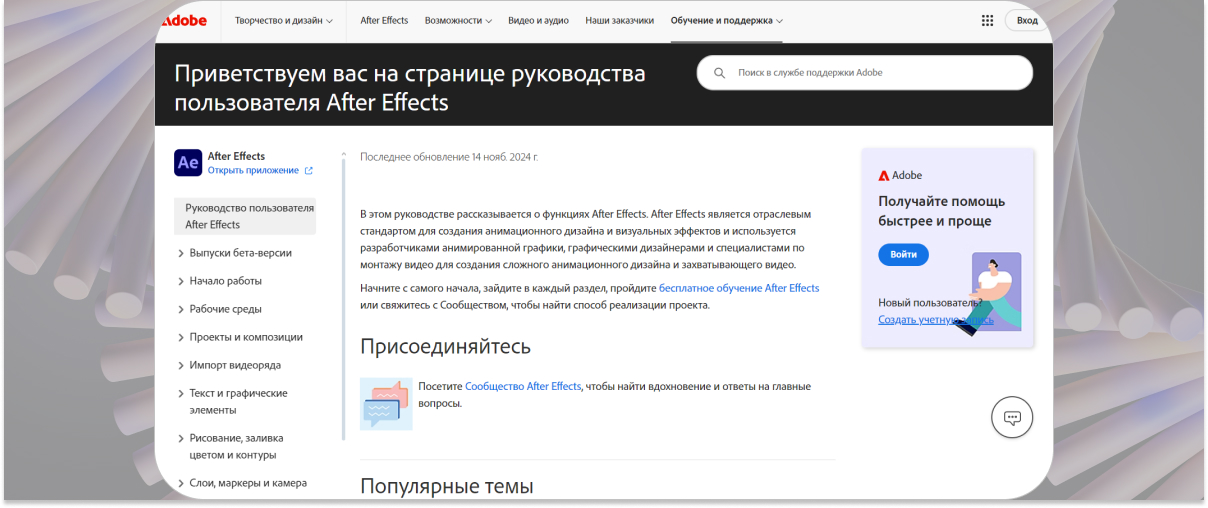
Task: Select Видео и аудио in the navigation
Action: point(538,20)
